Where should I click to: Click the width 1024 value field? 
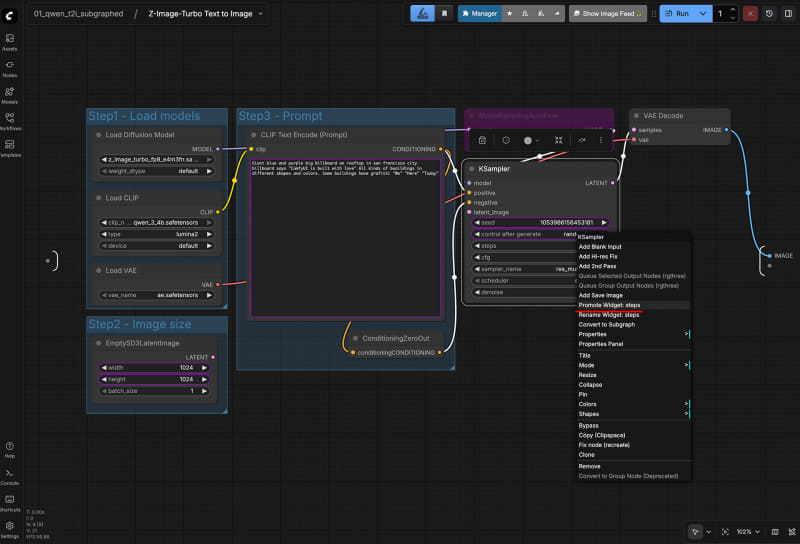coord(154,368)
